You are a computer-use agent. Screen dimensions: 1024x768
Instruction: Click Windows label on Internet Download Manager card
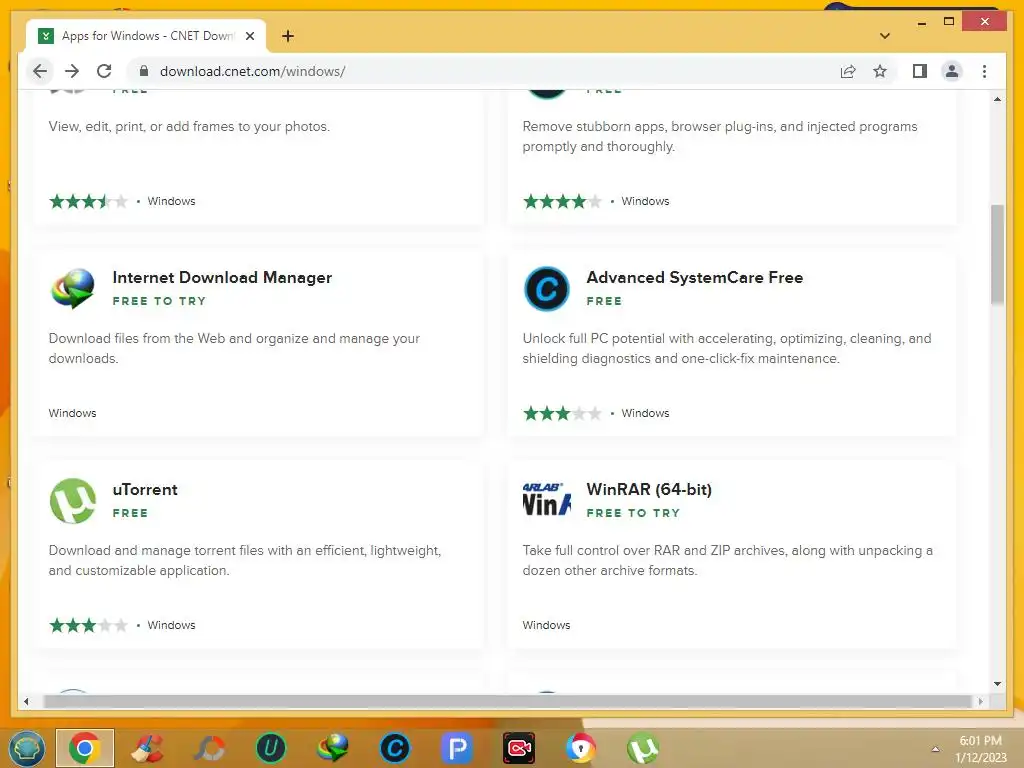(x=72, y=413)
